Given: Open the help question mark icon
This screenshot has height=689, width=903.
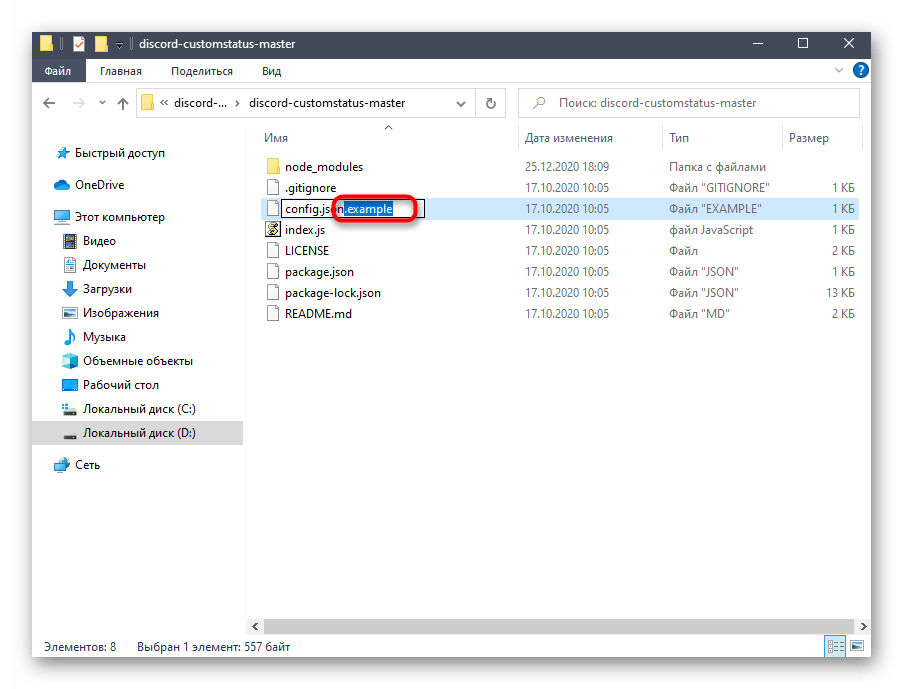Looking at the screenshot, I should (x=861, y=71).
